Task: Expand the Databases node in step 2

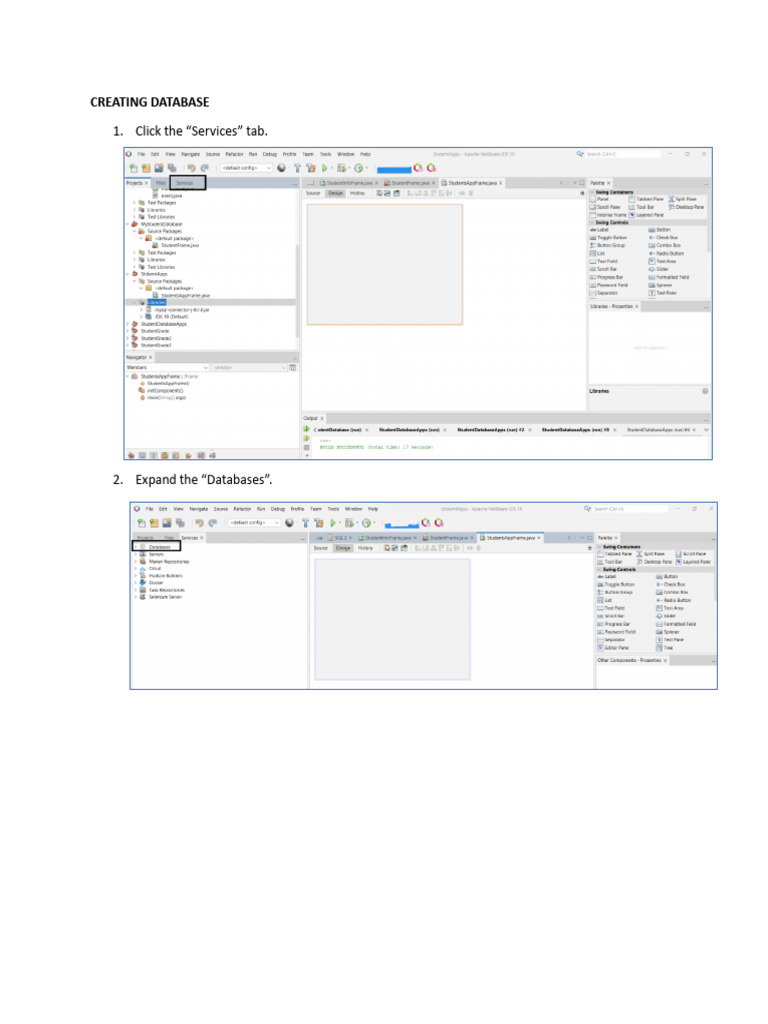Action: point(136,547)
